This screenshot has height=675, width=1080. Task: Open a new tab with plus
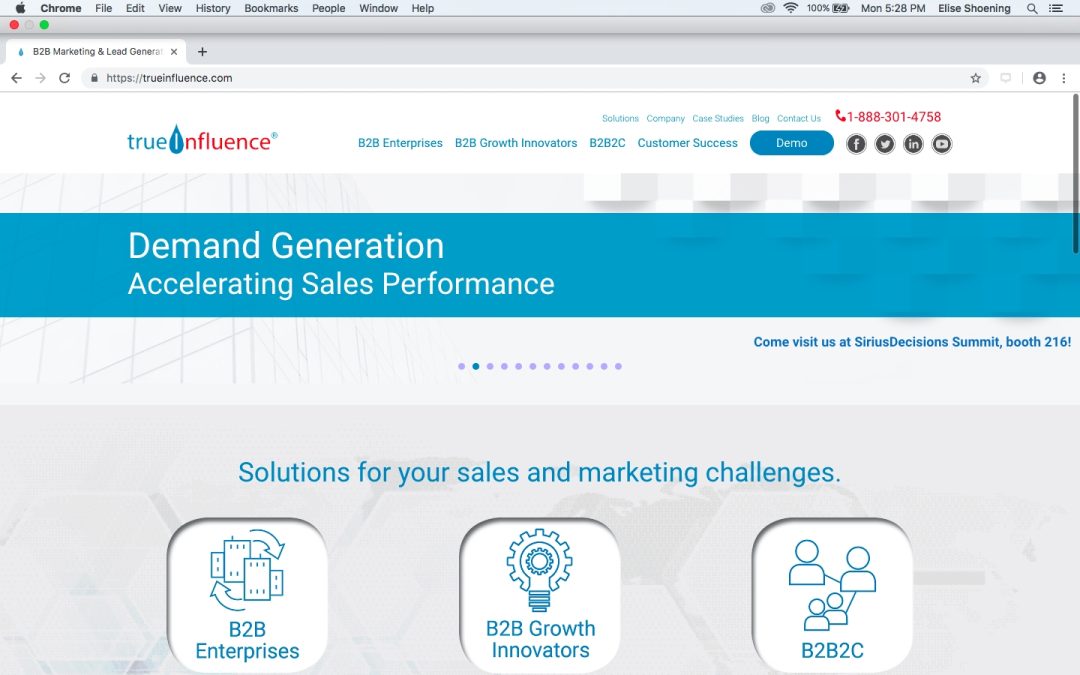coord(202,52)
